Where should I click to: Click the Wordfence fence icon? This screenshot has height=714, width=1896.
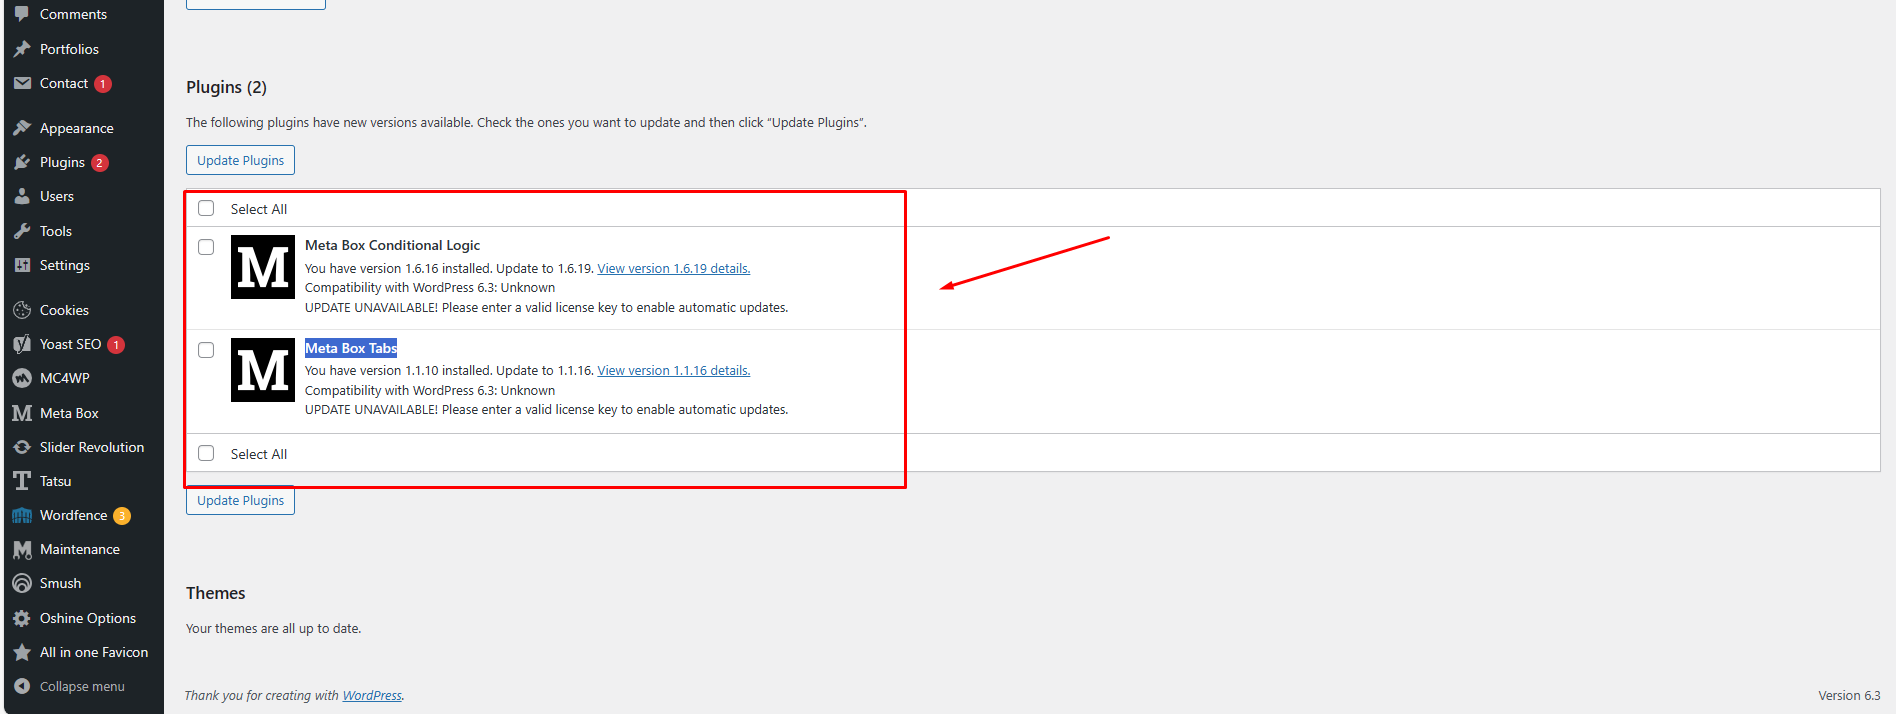[22, 515]
